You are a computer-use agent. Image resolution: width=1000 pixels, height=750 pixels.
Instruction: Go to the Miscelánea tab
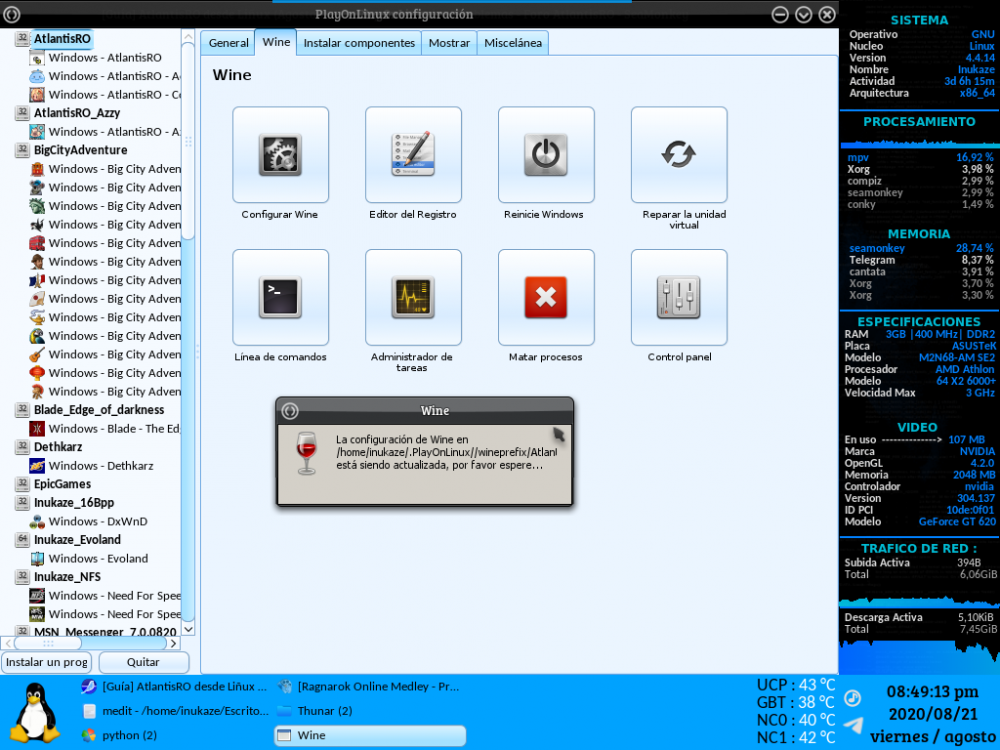coord(513,43)
